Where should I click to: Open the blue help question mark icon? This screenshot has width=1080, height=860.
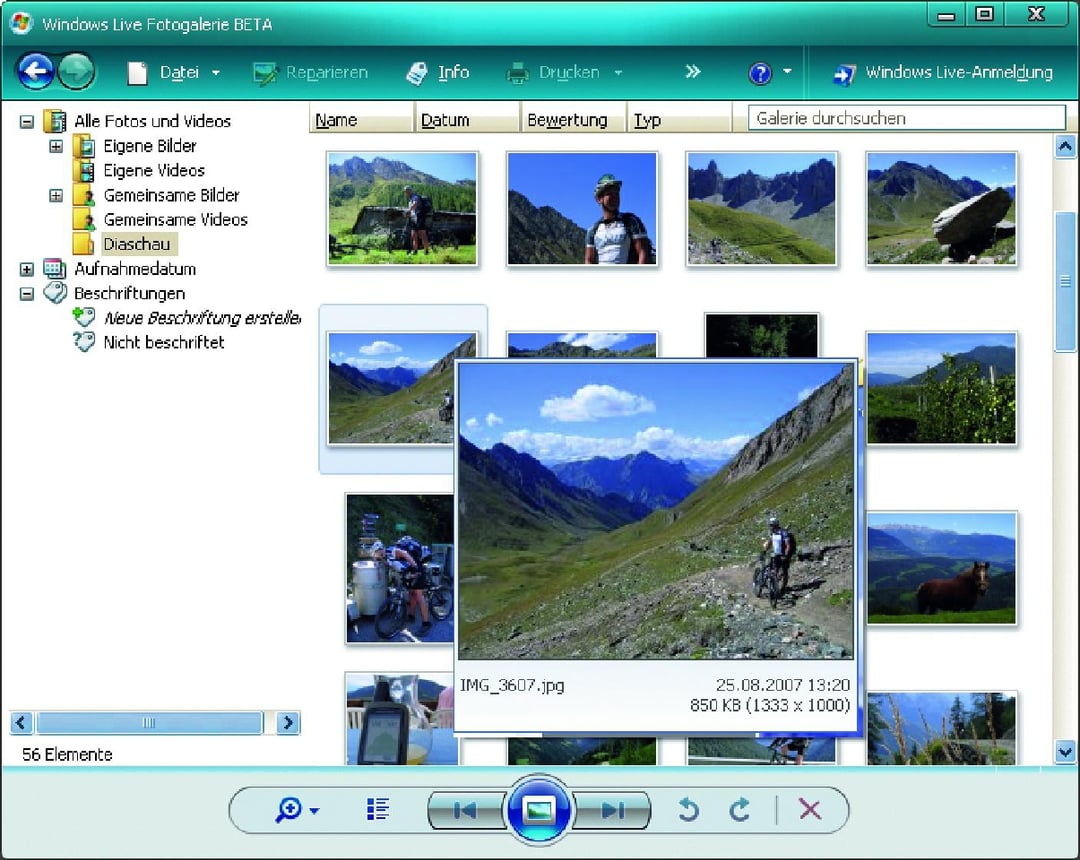pos(760,73)
